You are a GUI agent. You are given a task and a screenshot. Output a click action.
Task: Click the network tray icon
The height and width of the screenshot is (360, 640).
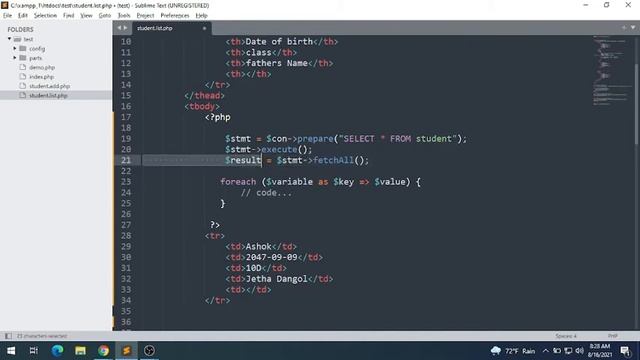click(x=568, y=351)
